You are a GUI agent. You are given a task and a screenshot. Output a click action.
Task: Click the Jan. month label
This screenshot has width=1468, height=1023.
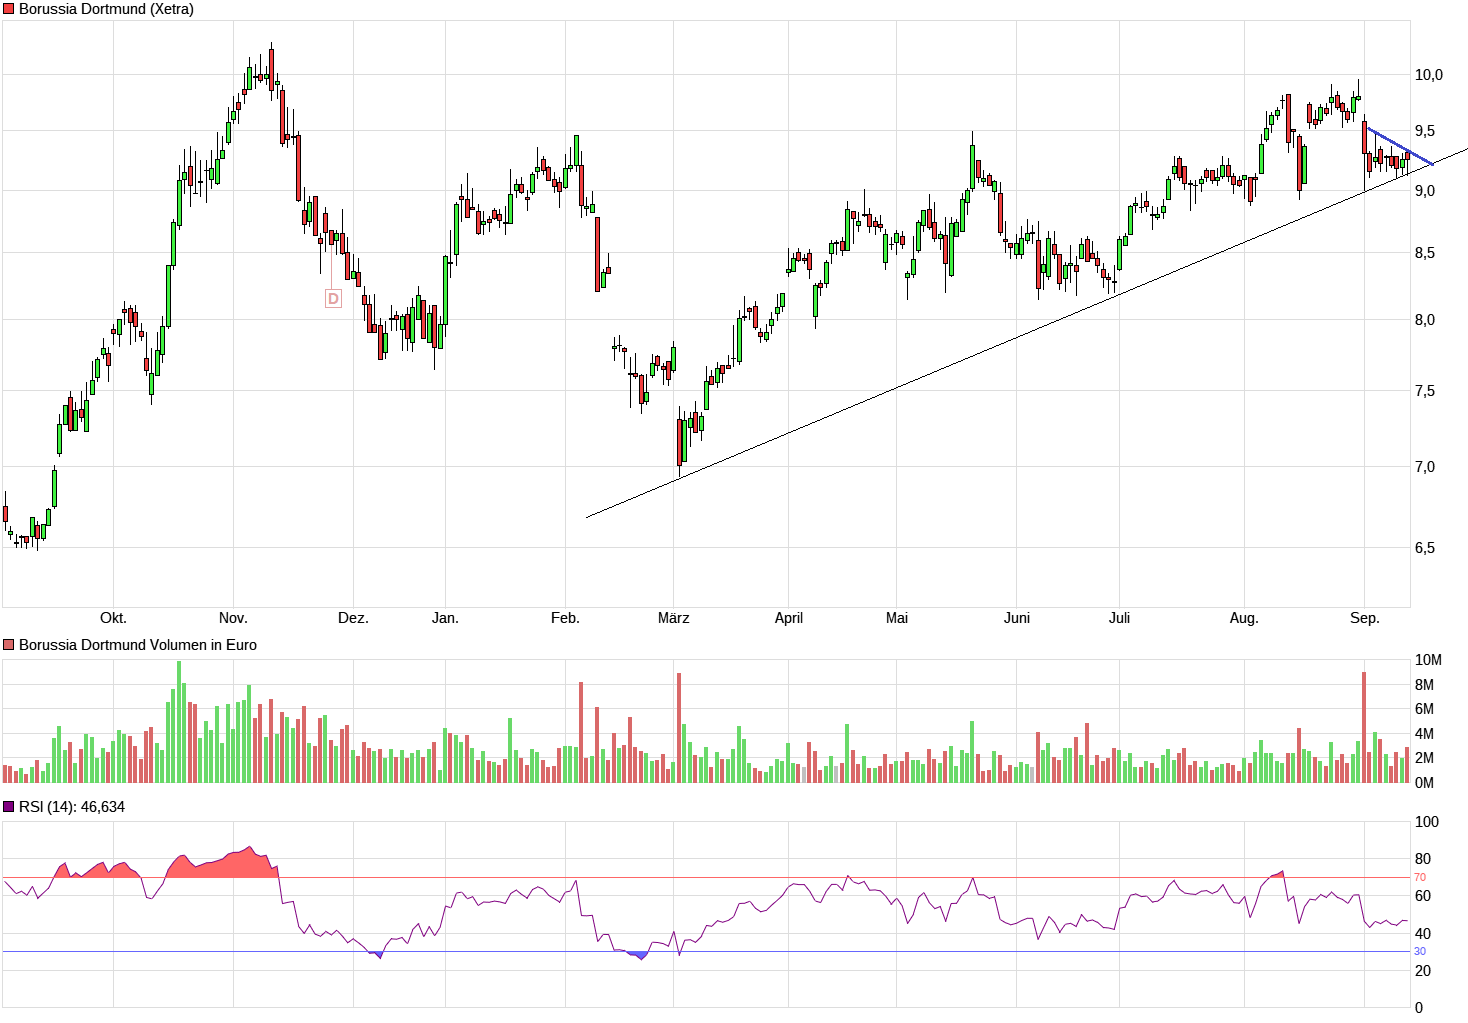[x=445, y=618]
